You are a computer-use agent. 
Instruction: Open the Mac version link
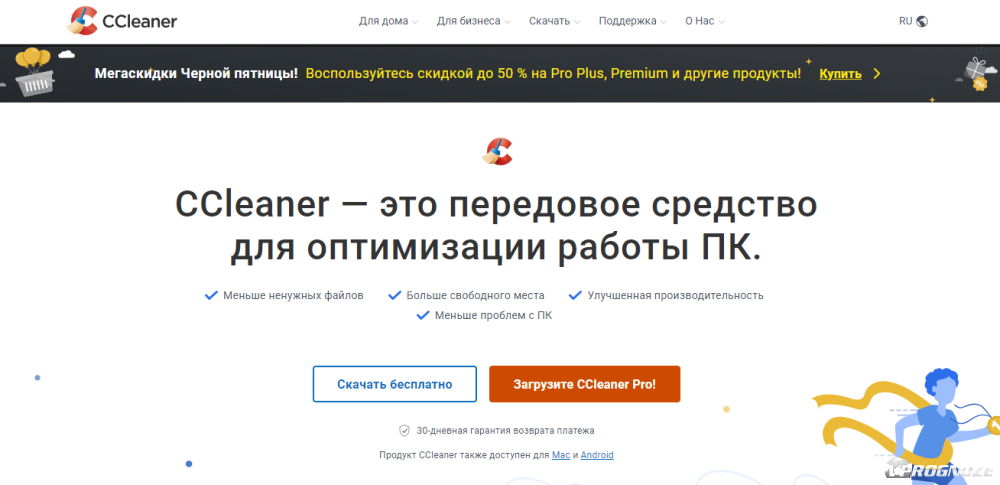pos(561,455)
